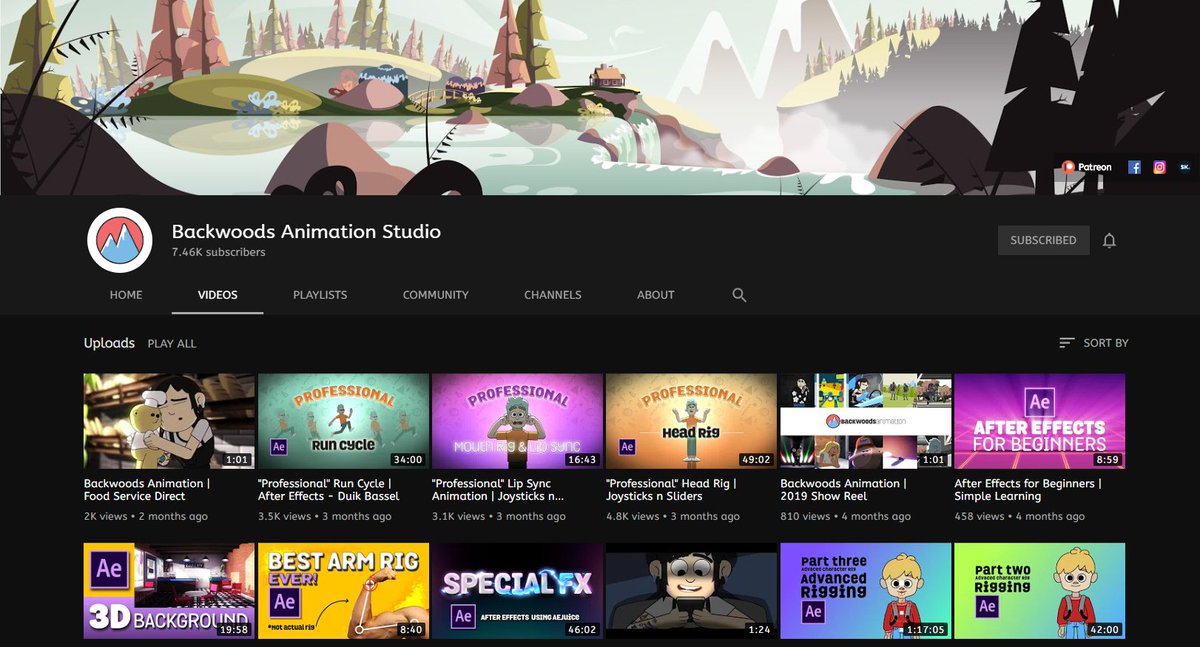Viewport: 1200px width, 647px height.
Task: Click "810 views • 4 months ago" text
Action: pyautogui.click(x=846, y=517)
